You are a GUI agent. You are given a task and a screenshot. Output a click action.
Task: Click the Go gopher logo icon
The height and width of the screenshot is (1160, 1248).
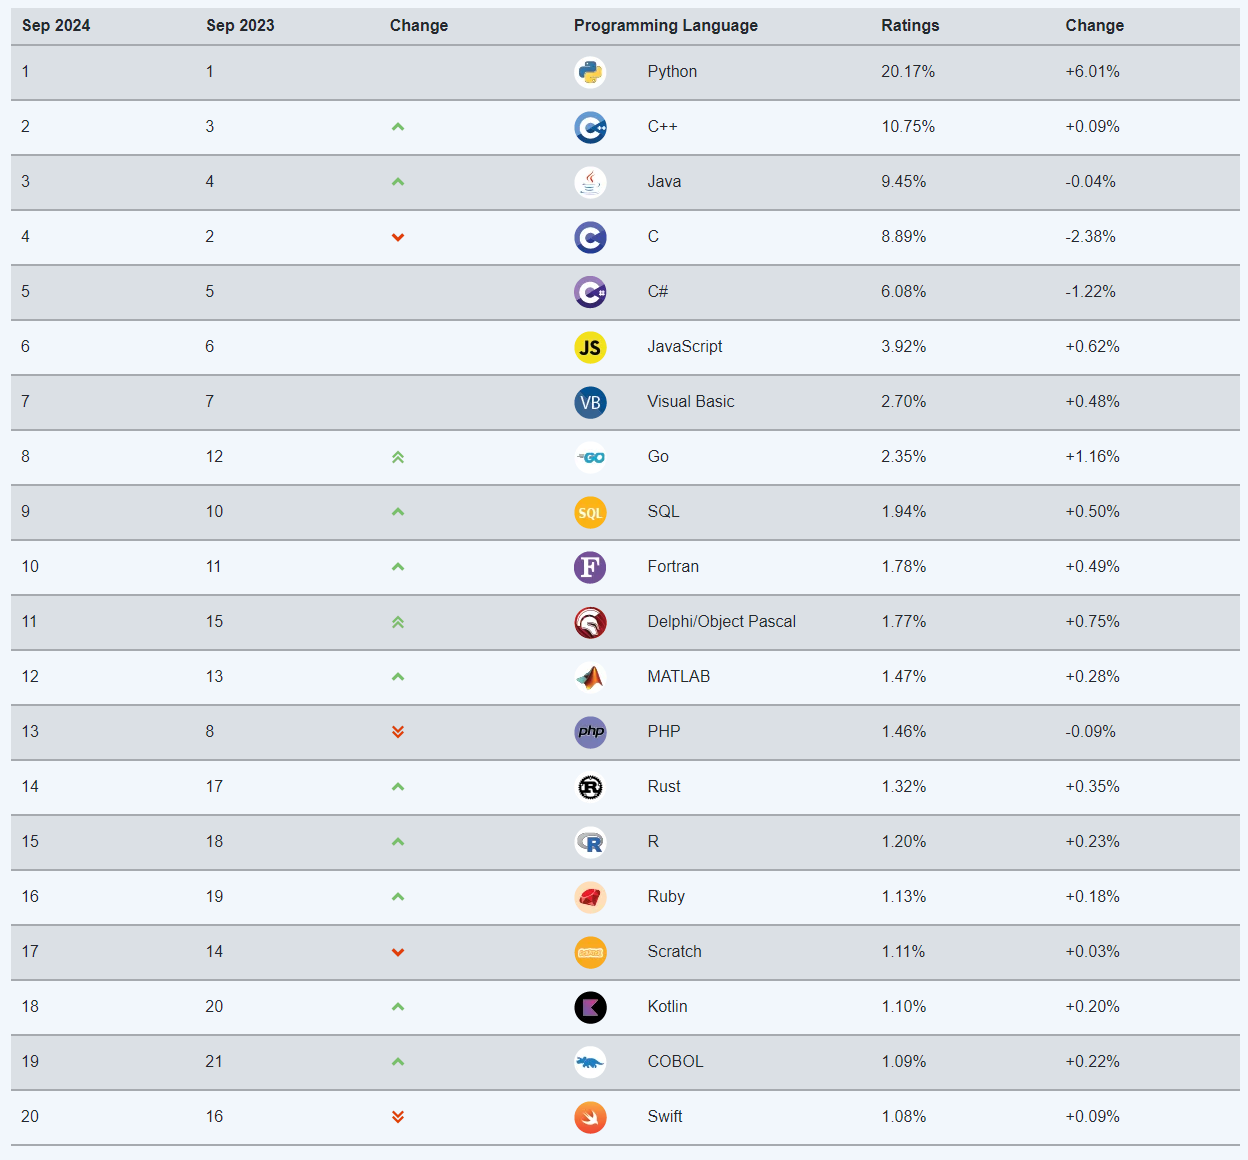(590, 457)
